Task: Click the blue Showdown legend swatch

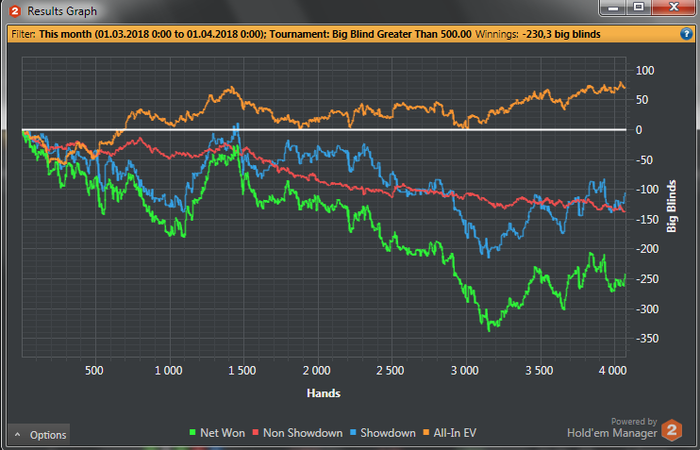Action: pyautogui.click(x=353, y=433)
